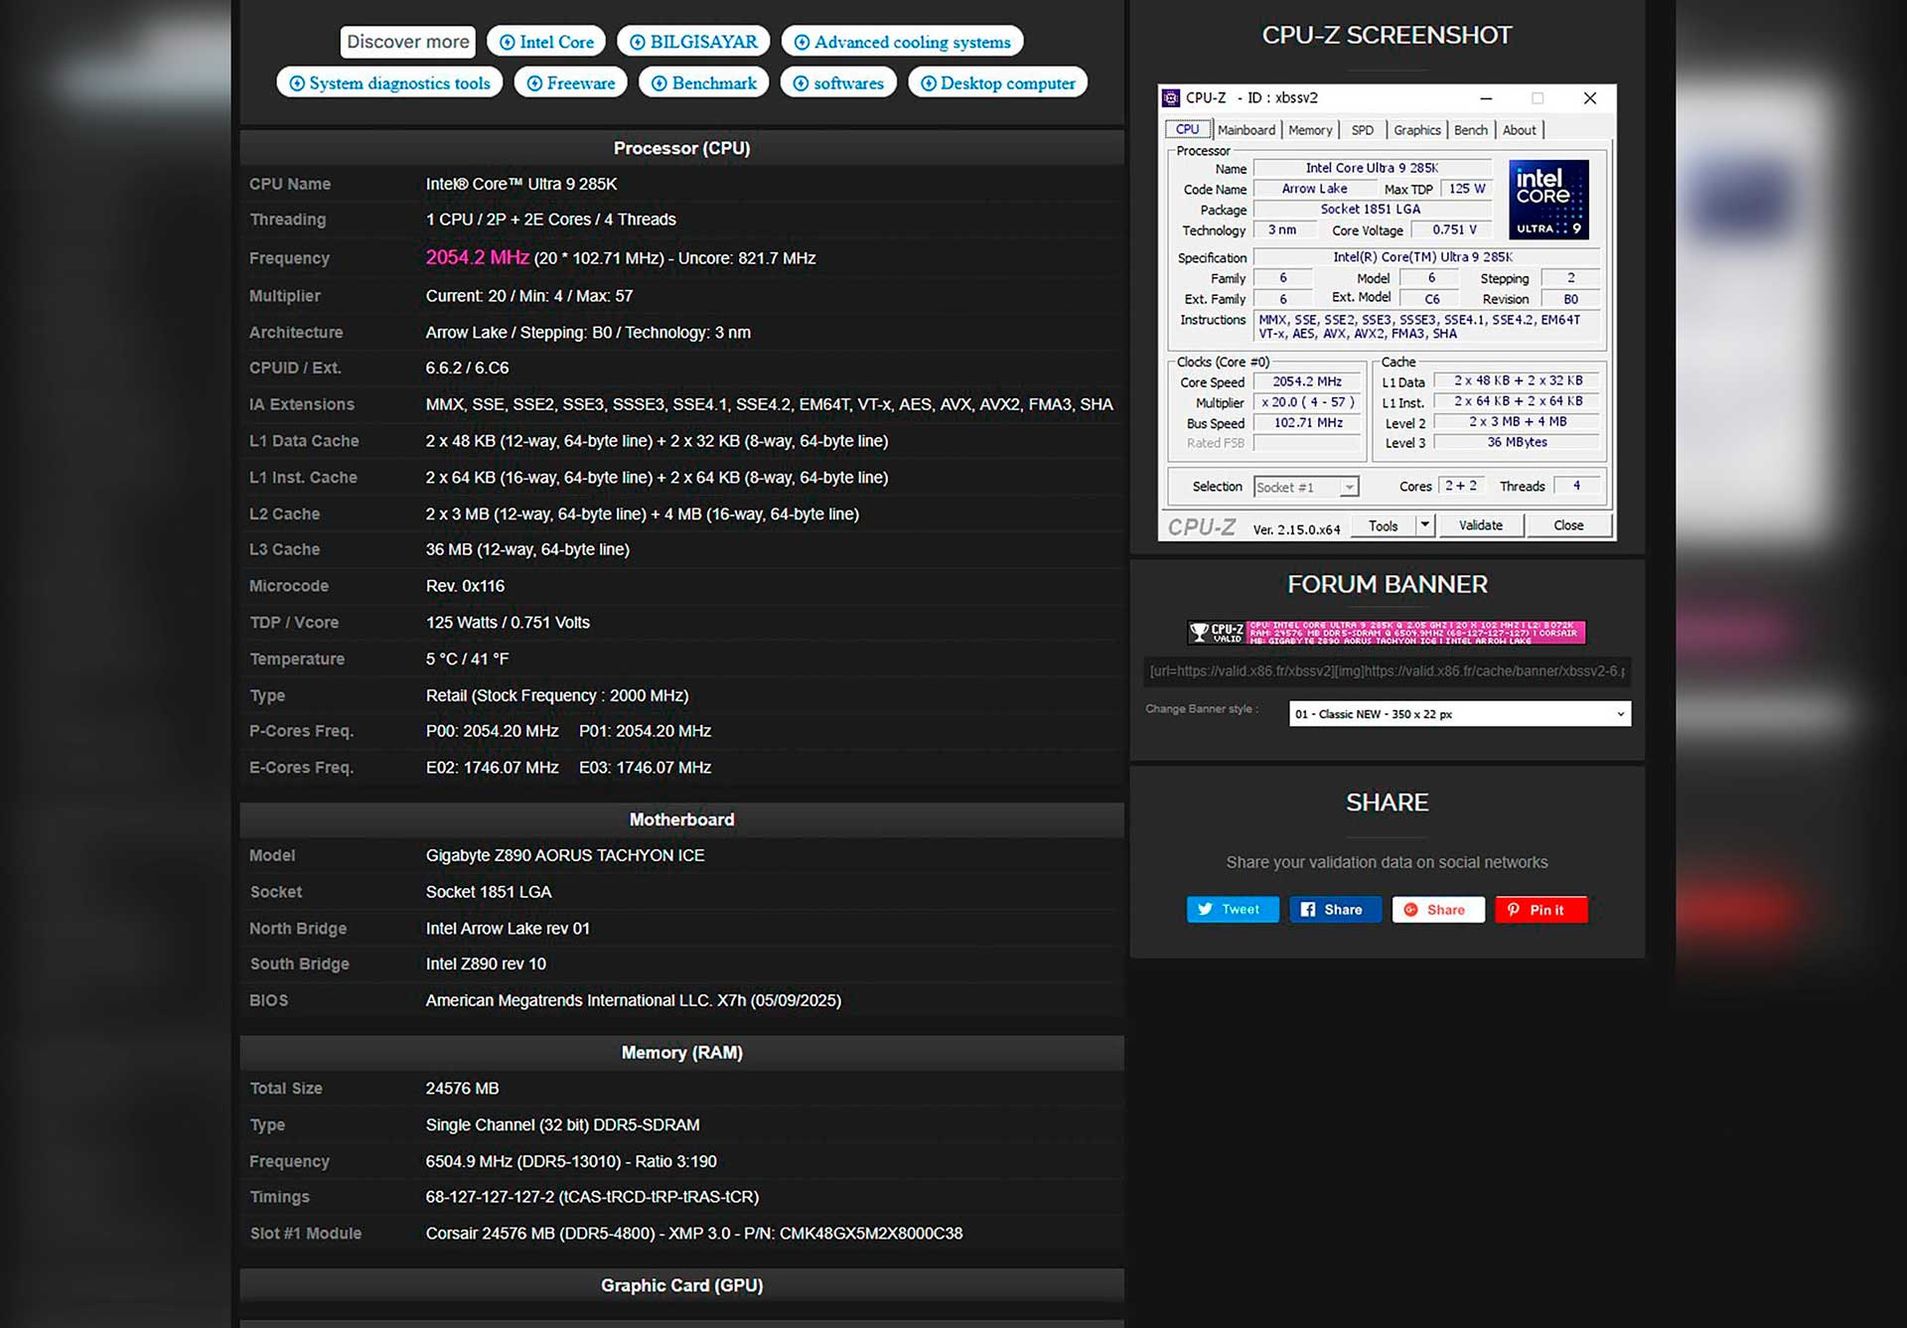This screenshot has height=1328, width=1907.
Task: Select the forum banner URL code field
Action: [x=1386, y=671]
